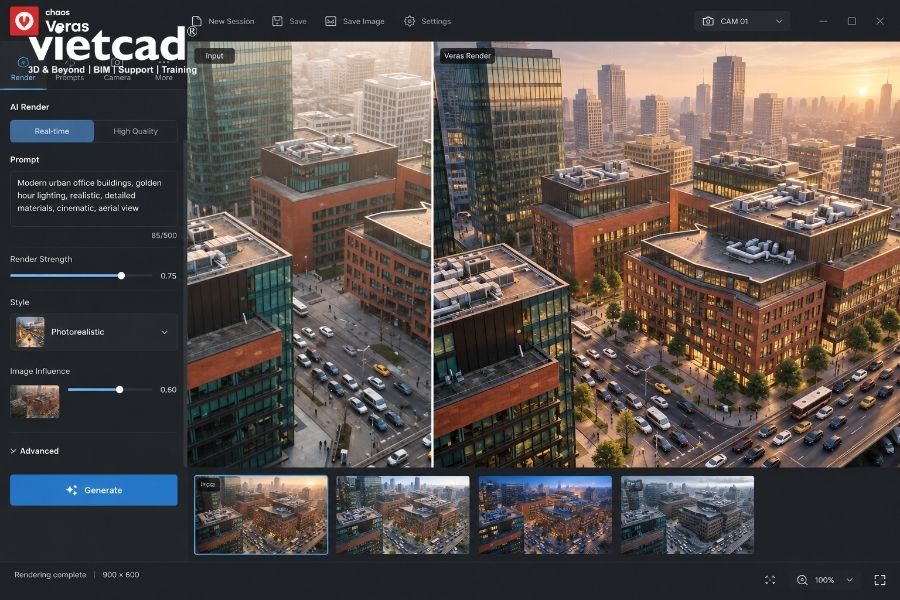Click the red Chaos Veras logo icon
The width and height of the screenshot is (900, 600).
click(x=24, y=21)
